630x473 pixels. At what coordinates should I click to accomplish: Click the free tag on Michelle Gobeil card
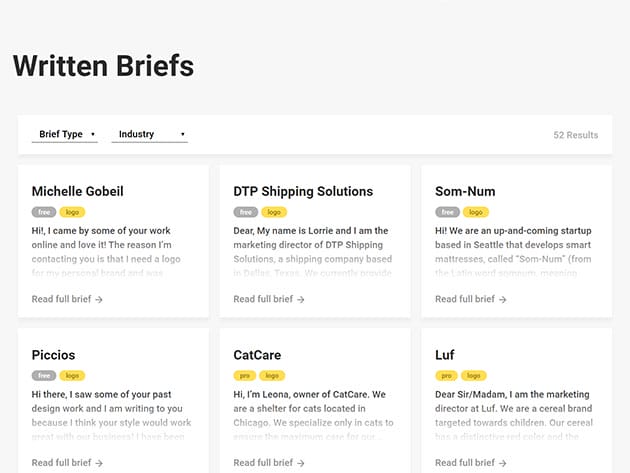pos(44,212)
